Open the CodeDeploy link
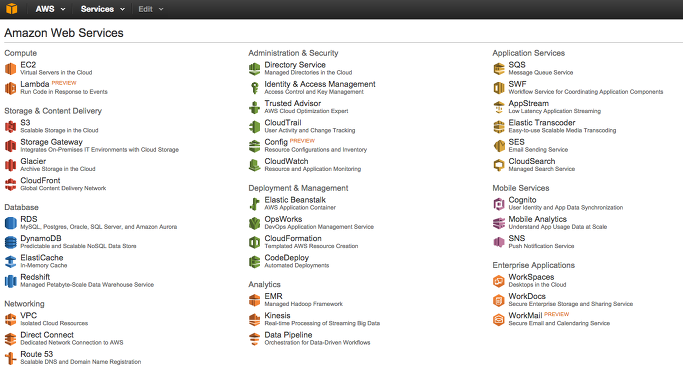 coord(287,258)
